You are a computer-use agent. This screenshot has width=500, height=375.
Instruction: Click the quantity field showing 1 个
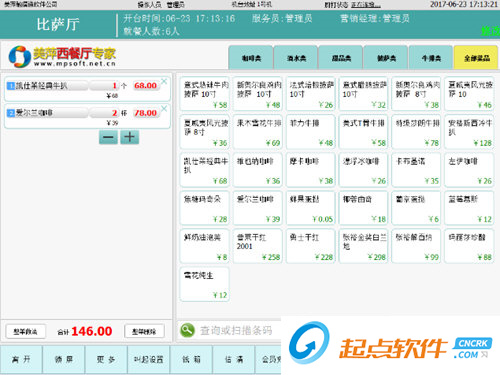coord(104,86)
